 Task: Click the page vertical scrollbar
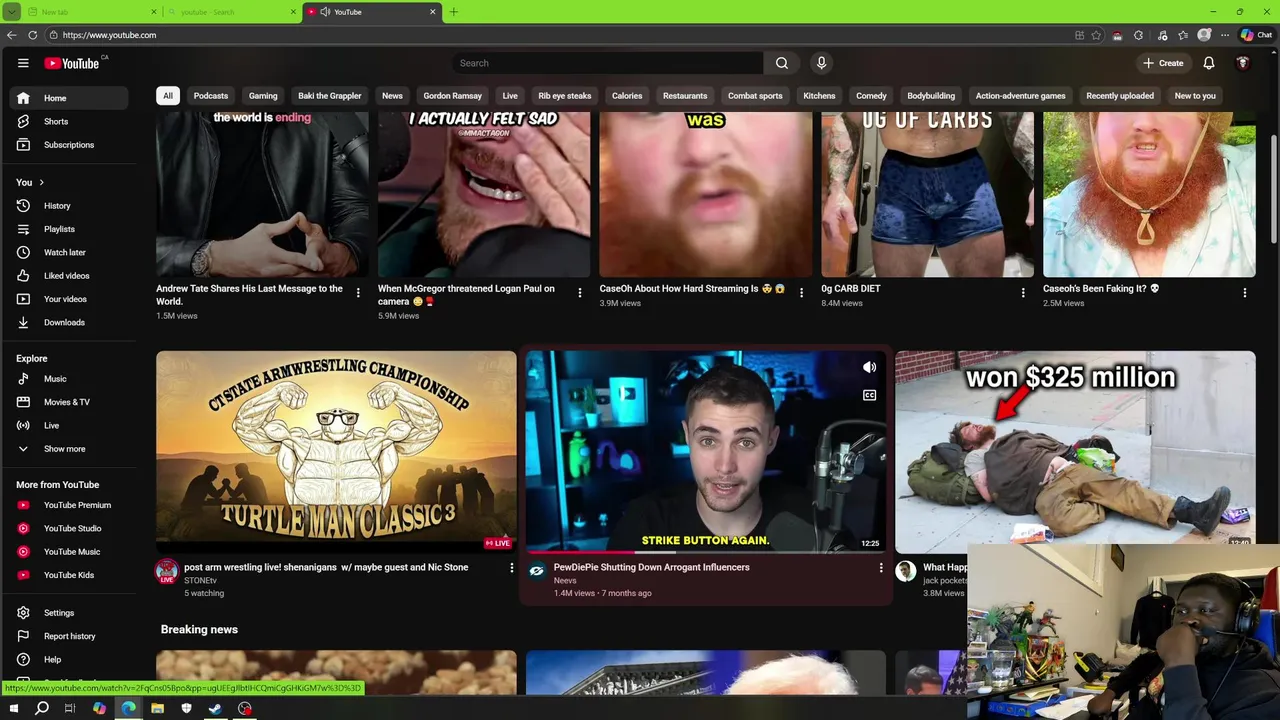pos(1274,187)
